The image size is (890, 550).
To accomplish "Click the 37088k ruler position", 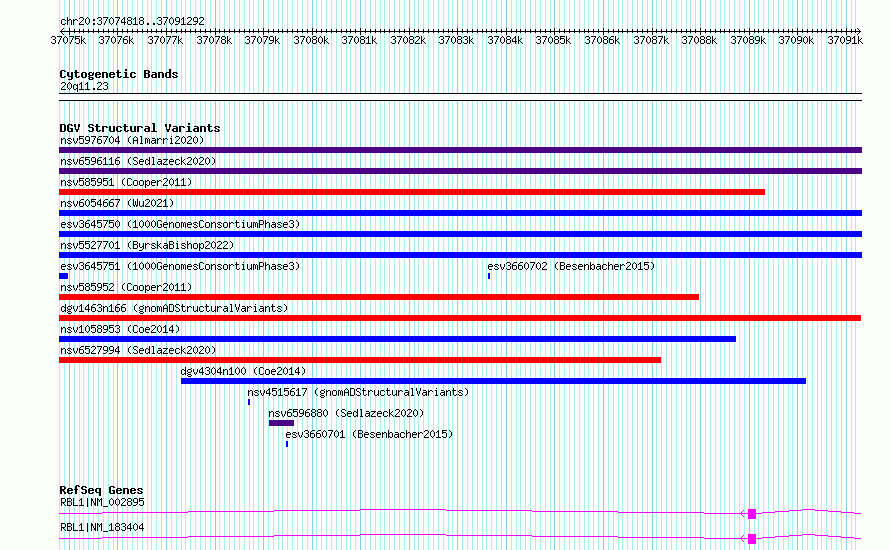I will point(699,40).
